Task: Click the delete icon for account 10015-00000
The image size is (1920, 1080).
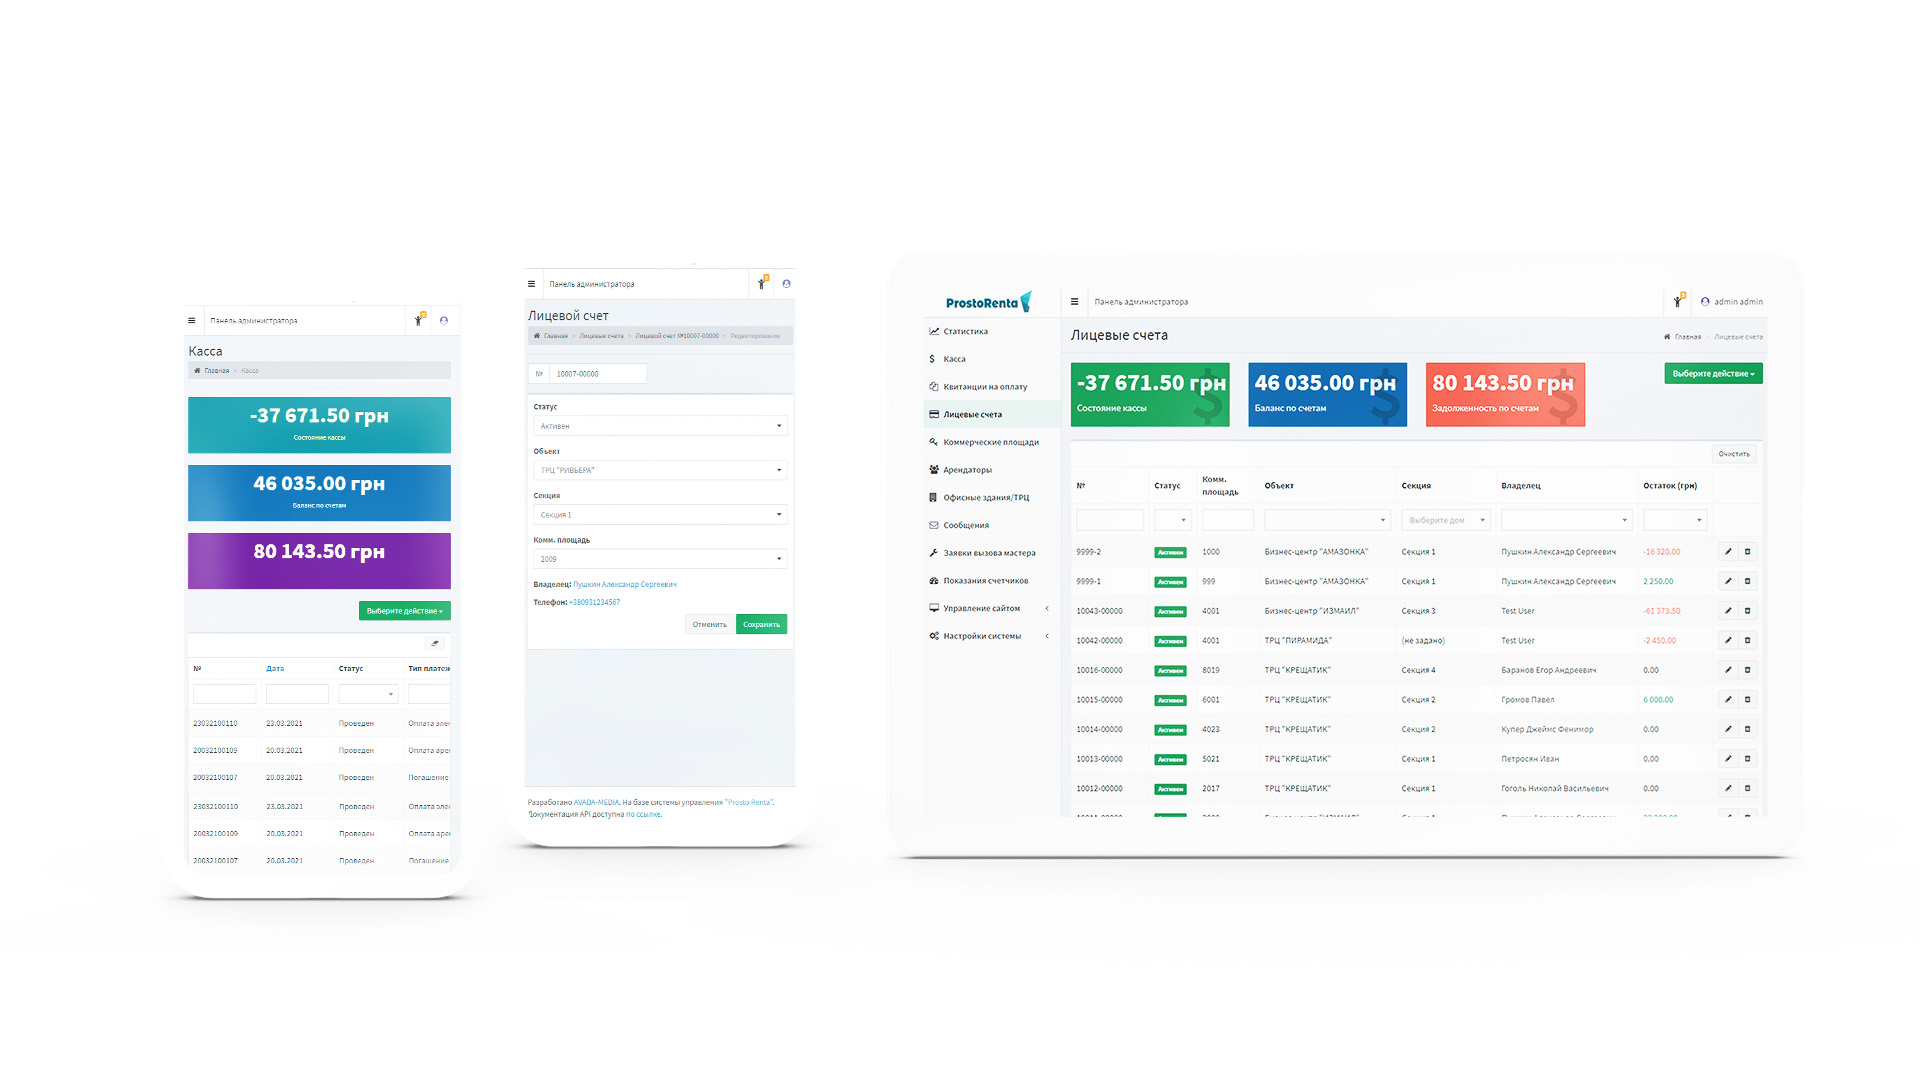Action: coord(1748,700)
